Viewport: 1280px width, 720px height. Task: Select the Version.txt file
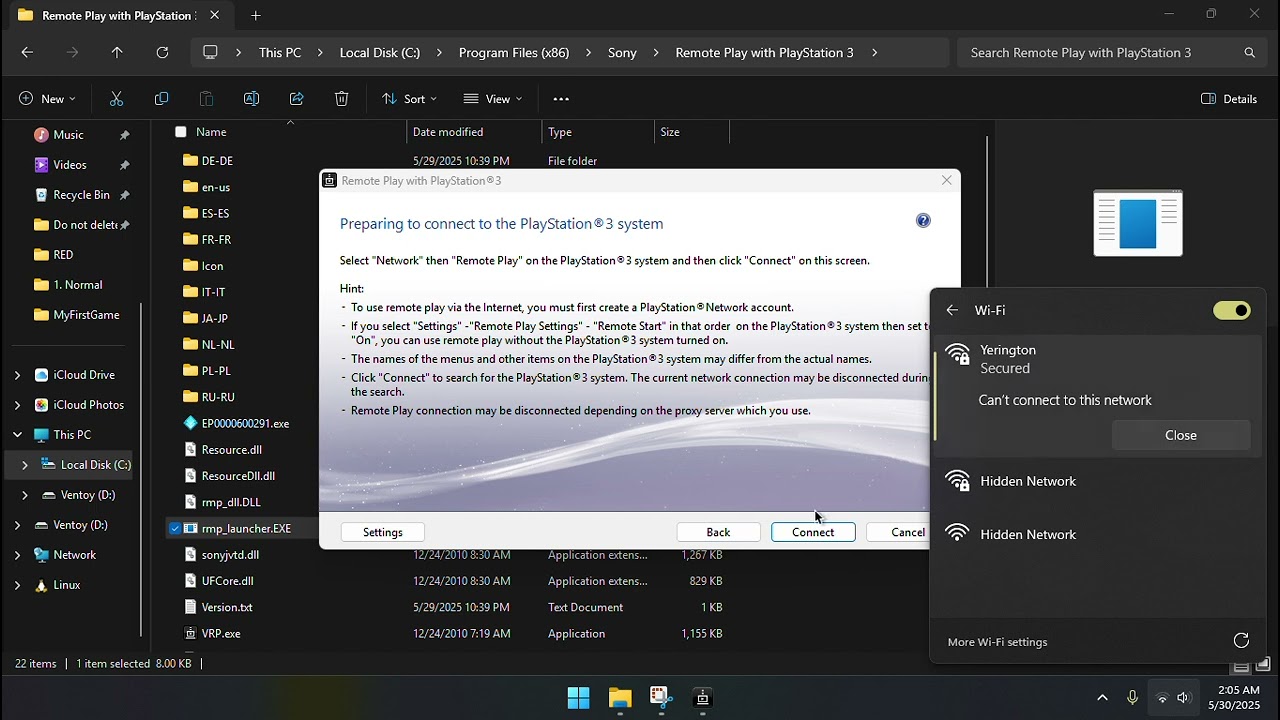227,607
